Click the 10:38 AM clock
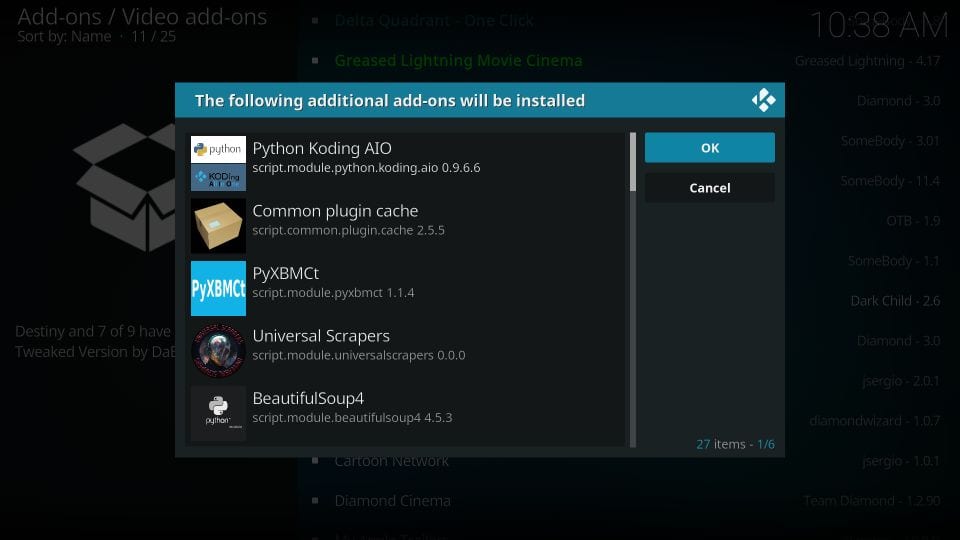The width and height of the screenshot is (960, 540). (878, 26)
